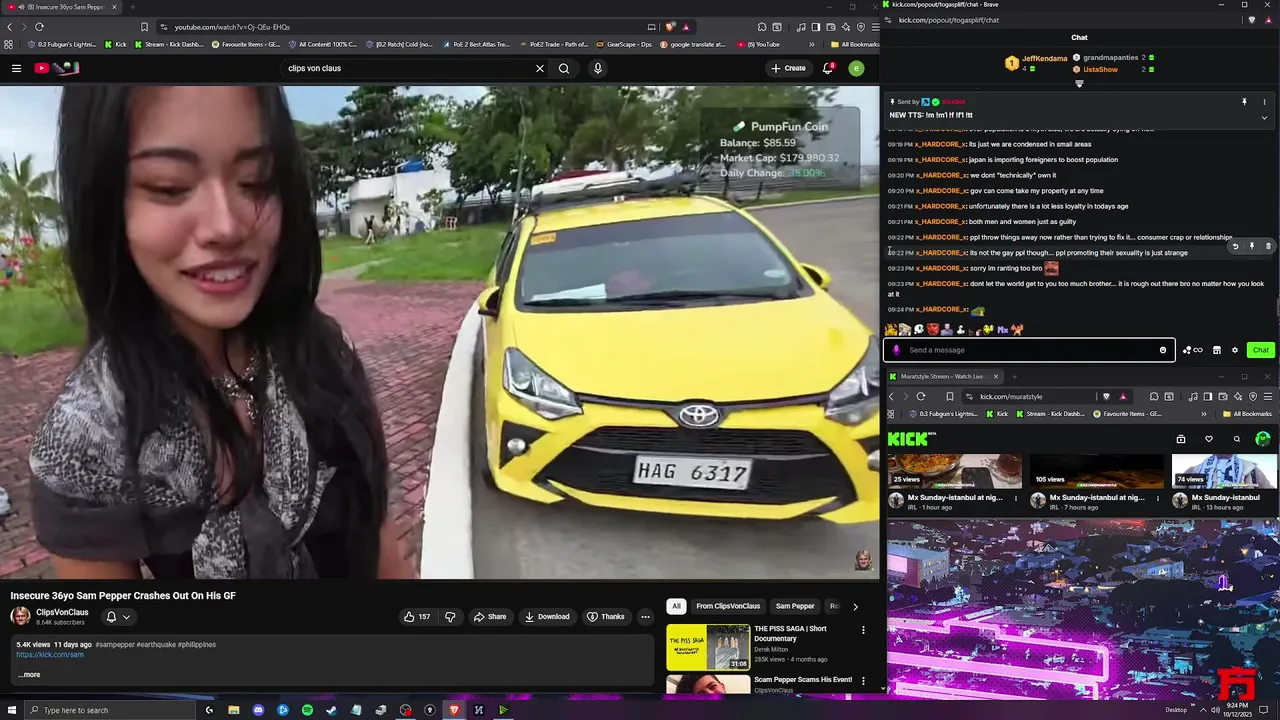Open Kick chat settings gear
Viewport: 1280px width, 720px height.
coord(1235,350)
